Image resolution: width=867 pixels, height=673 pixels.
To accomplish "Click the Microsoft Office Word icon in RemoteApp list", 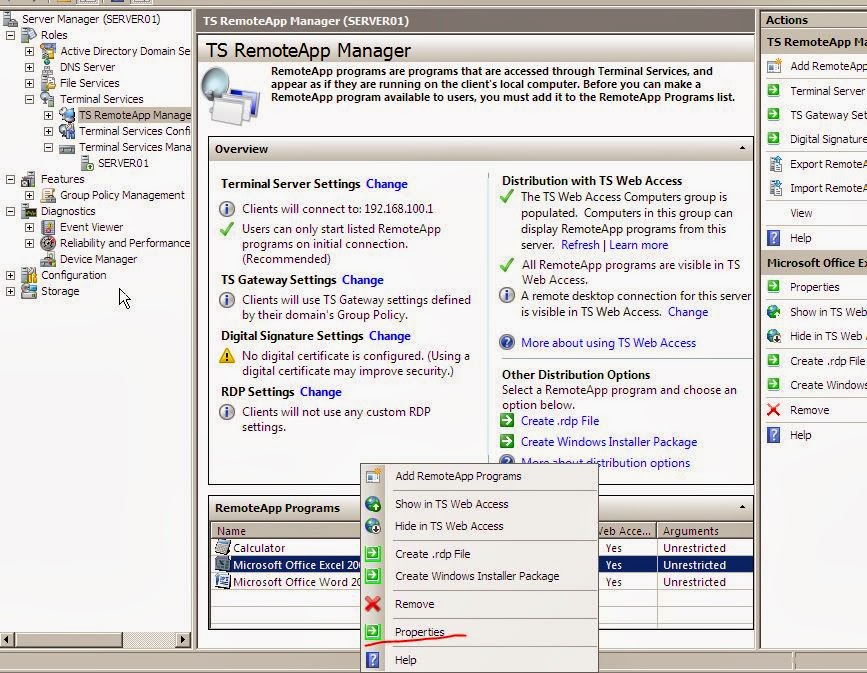I will coord(222,581).
